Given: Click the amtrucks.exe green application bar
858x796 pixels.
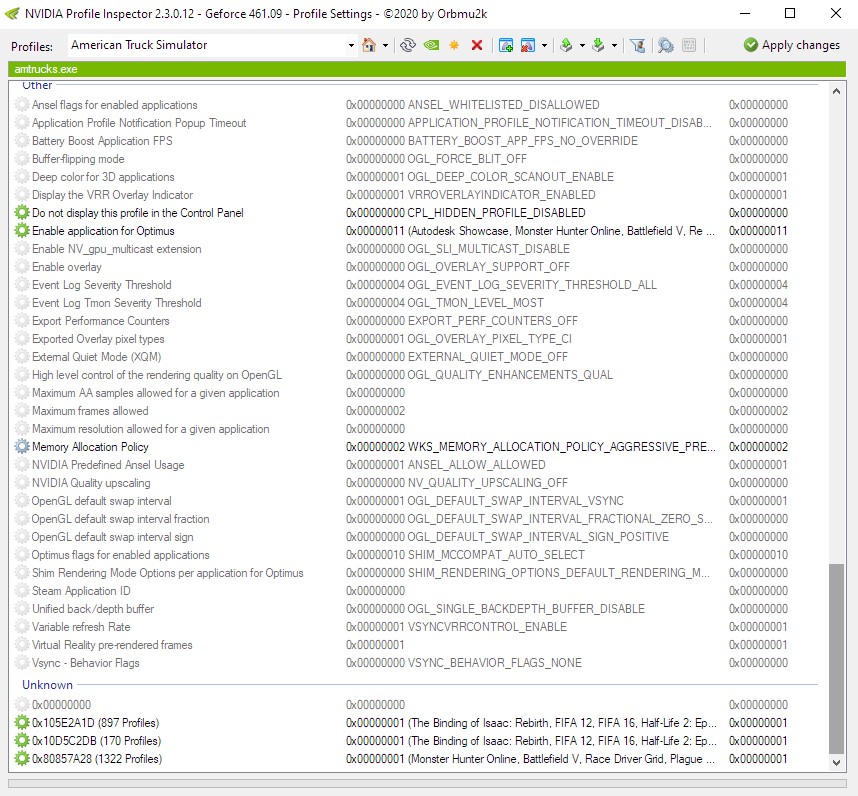Looking at the screenshot, I should pyautogui.click(x=427, y=69).
